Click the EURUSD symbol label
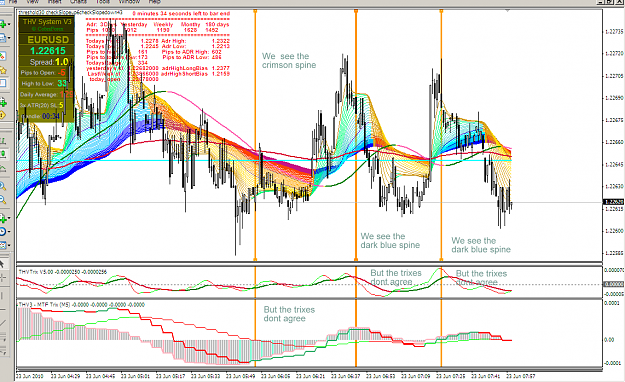The width and height of the screenshot is (625, 382). [48, 40]
